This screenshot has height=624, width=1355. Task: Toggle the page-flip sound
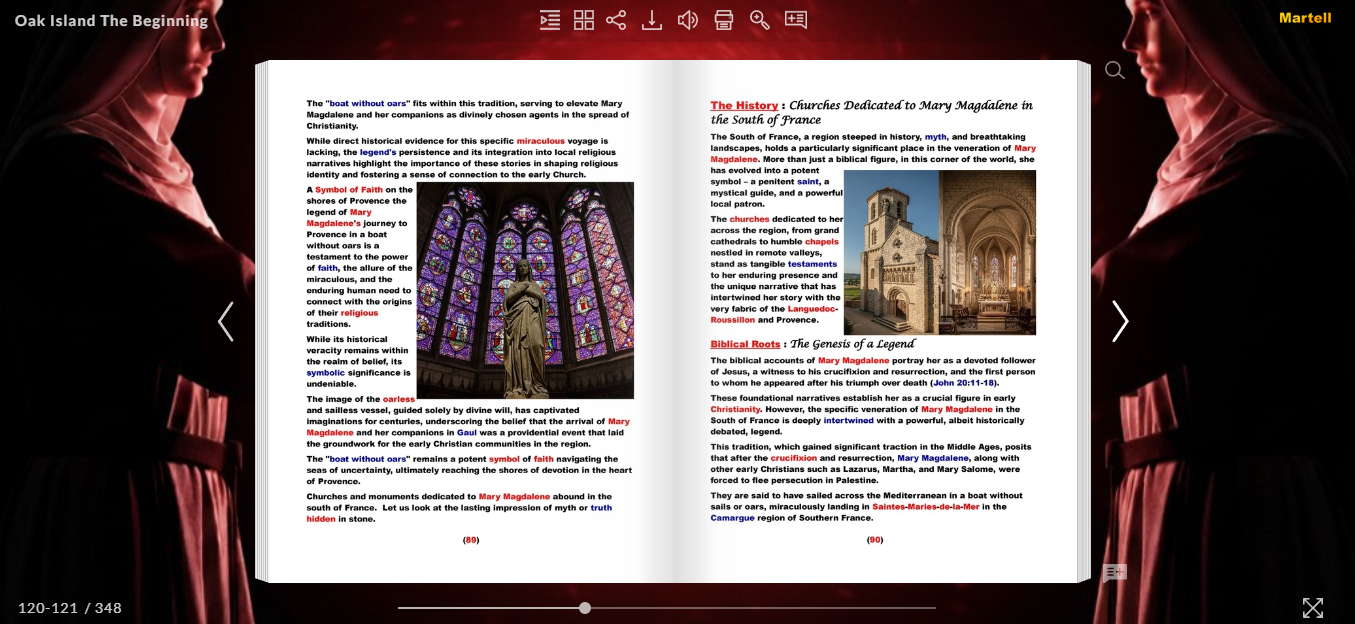(688, 20)
